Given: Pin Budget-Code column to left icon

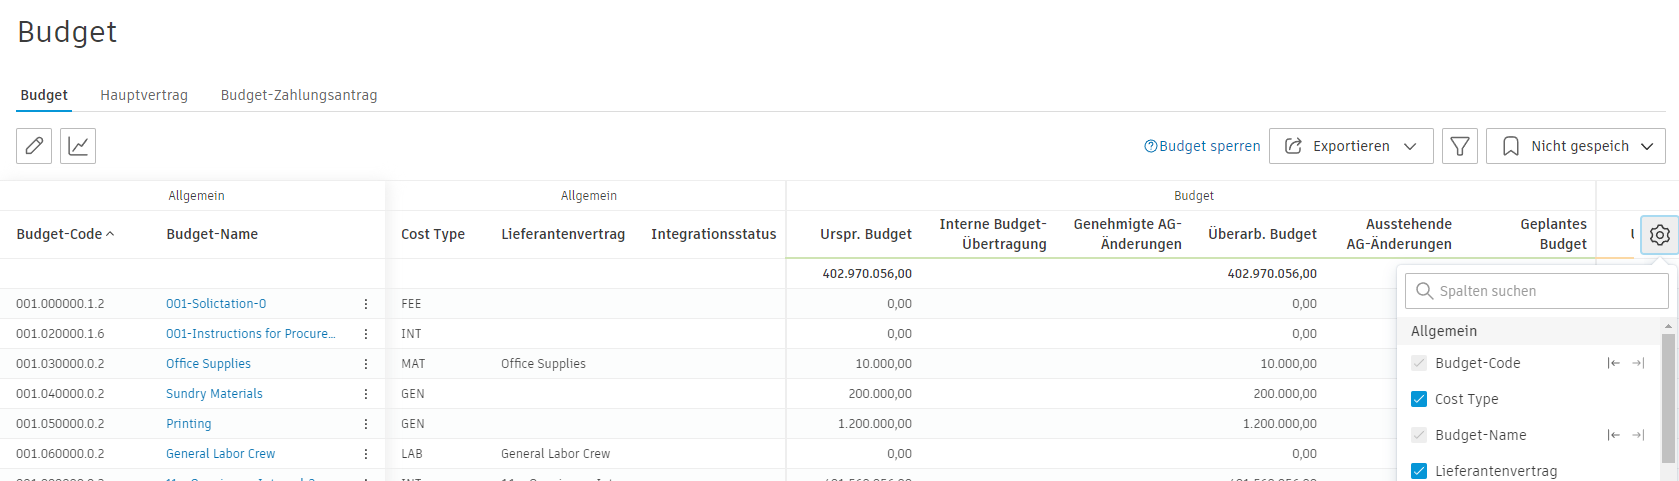Looking at the screenshot, I should click(x=1613, y=363).
